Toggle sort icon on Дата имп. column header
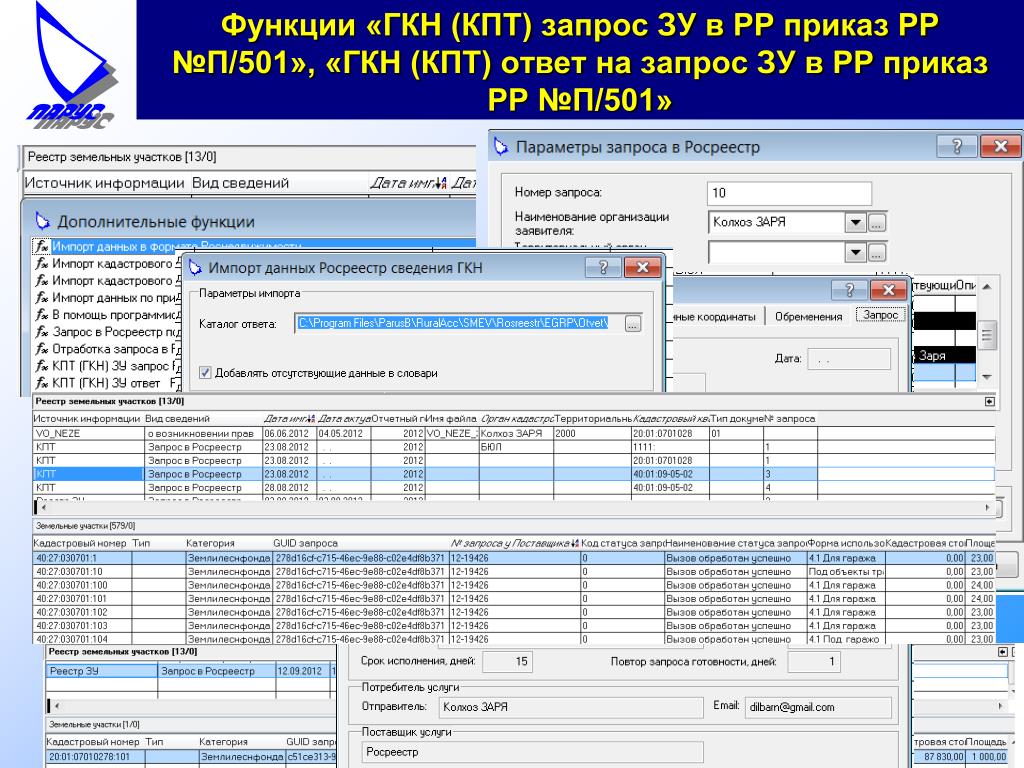Image resolution: width=1024 pixels, height=768 pixels. [441, 184]
